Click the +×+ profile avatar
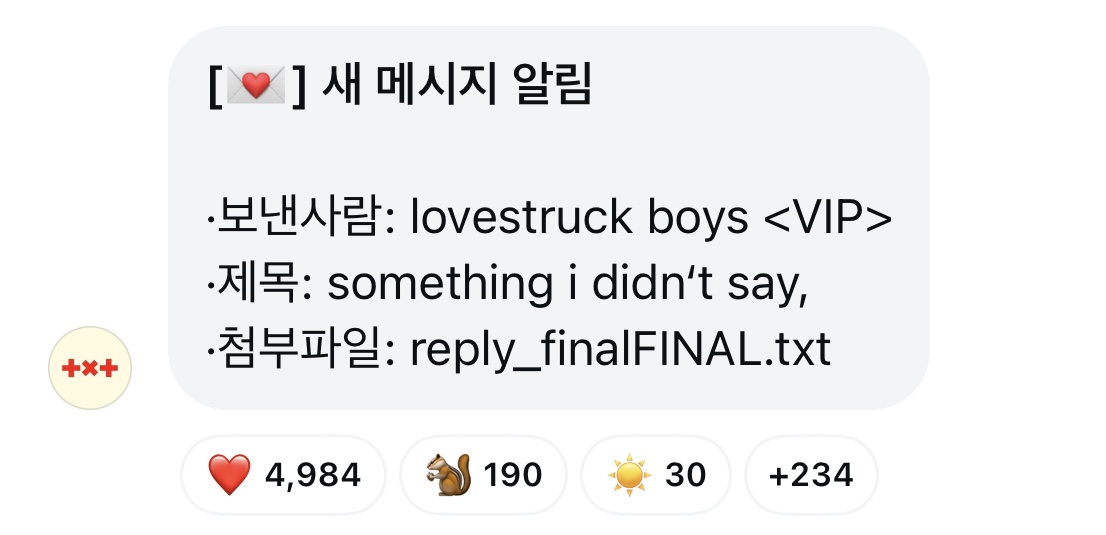The width and height of the screenshot is (1106, 535). 90,368
